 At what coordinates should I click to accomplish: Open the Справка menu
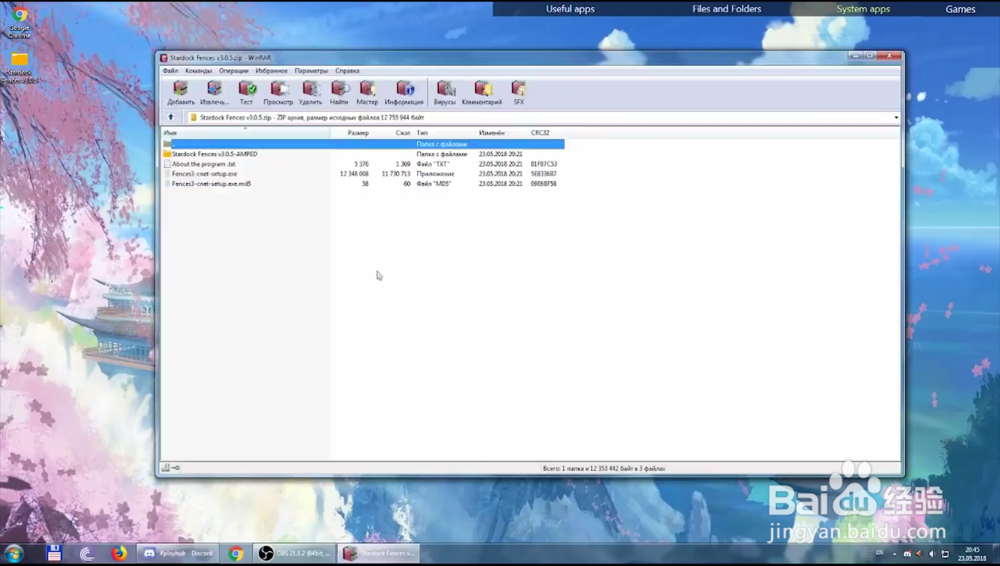coord(348,71)
